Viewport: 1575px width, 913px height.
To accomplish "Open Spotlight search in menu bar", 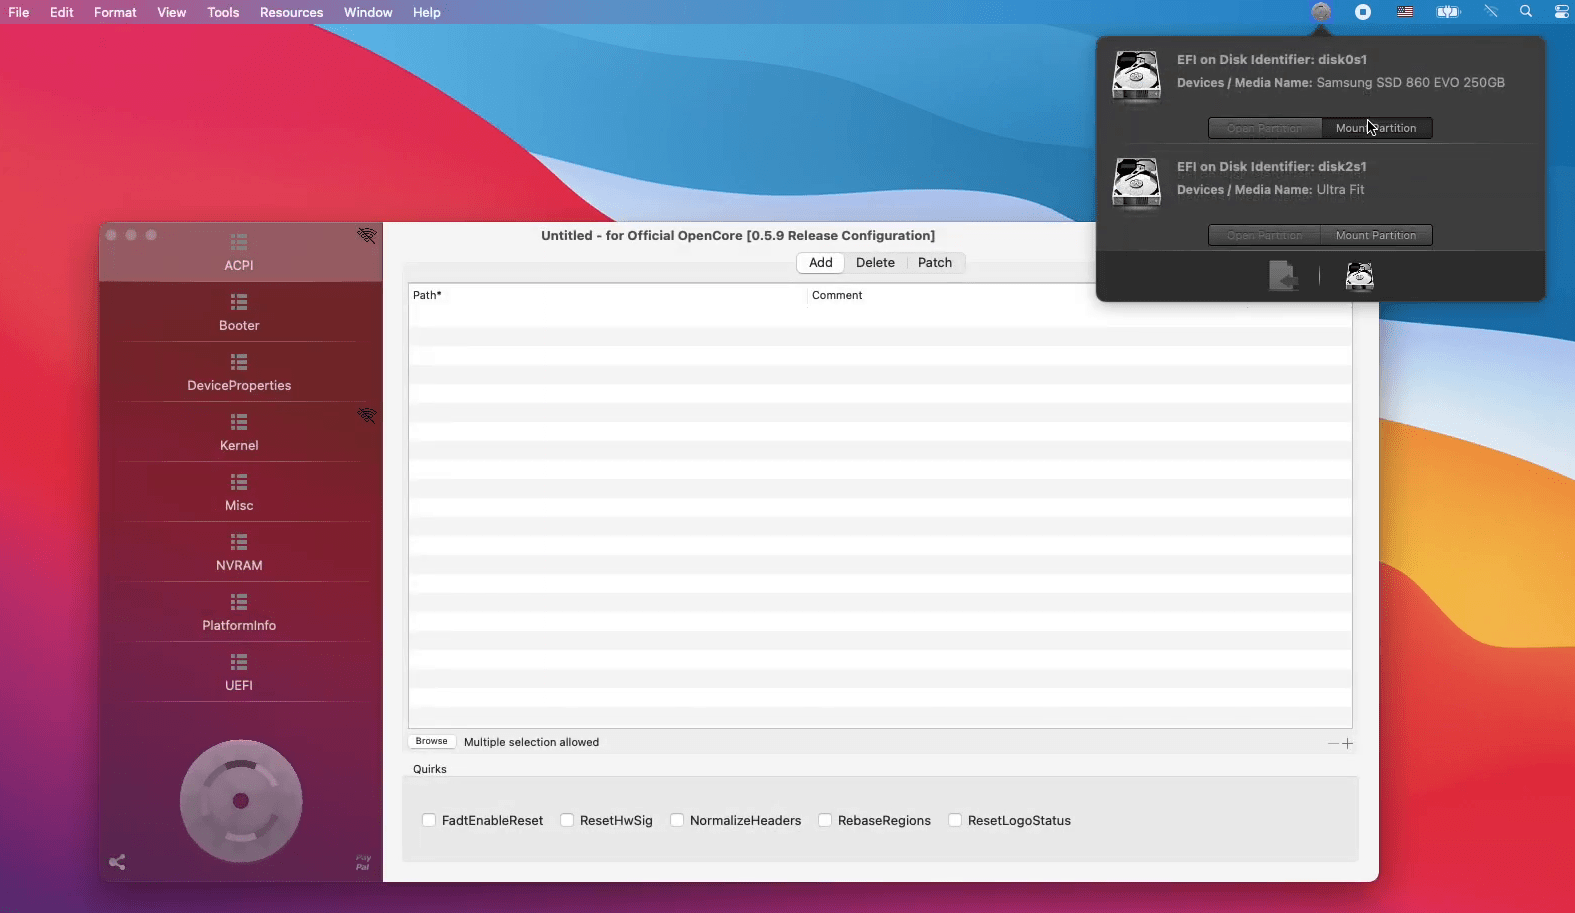I will (1526, 12).
